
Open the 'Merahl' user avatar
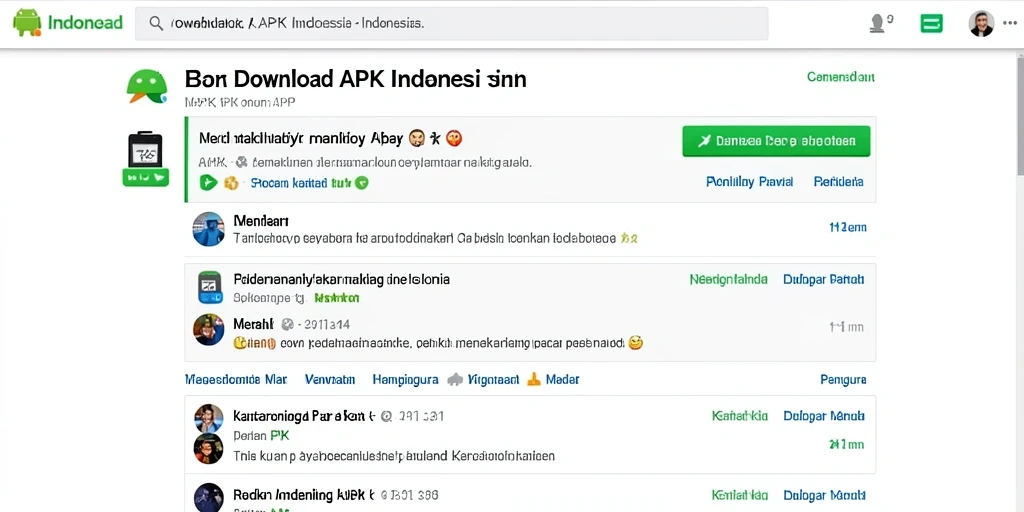pyautogui.click(x=208, y=330)
